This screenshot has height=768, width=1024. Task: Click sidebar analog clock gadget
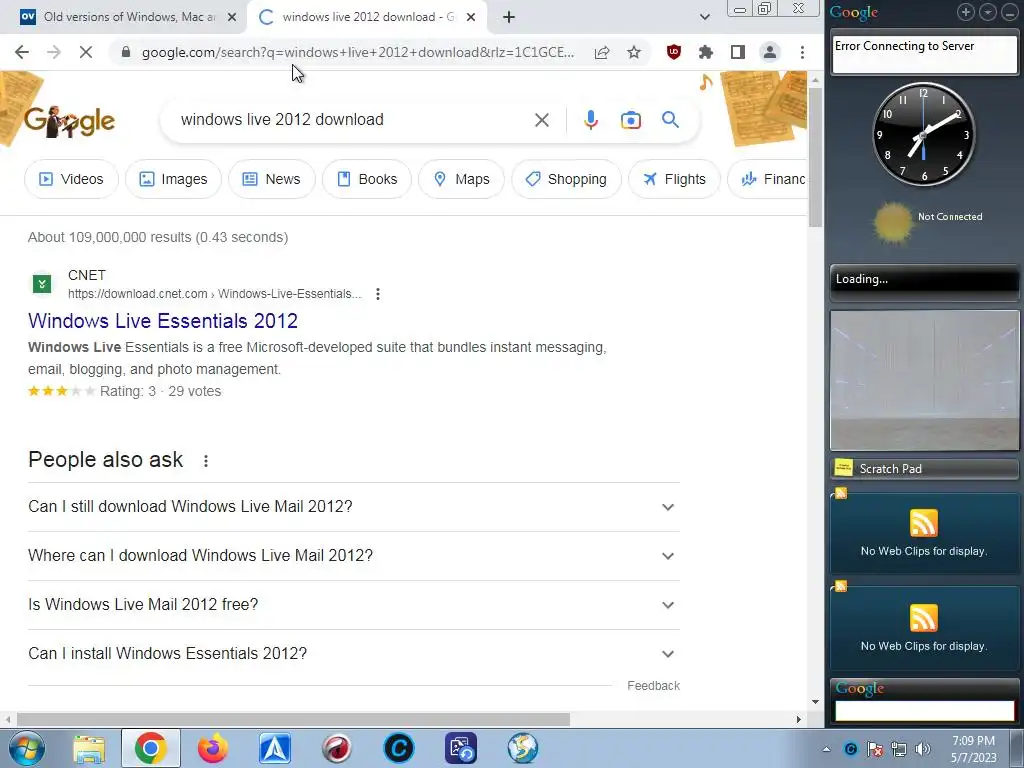click(x=923, y=135)
